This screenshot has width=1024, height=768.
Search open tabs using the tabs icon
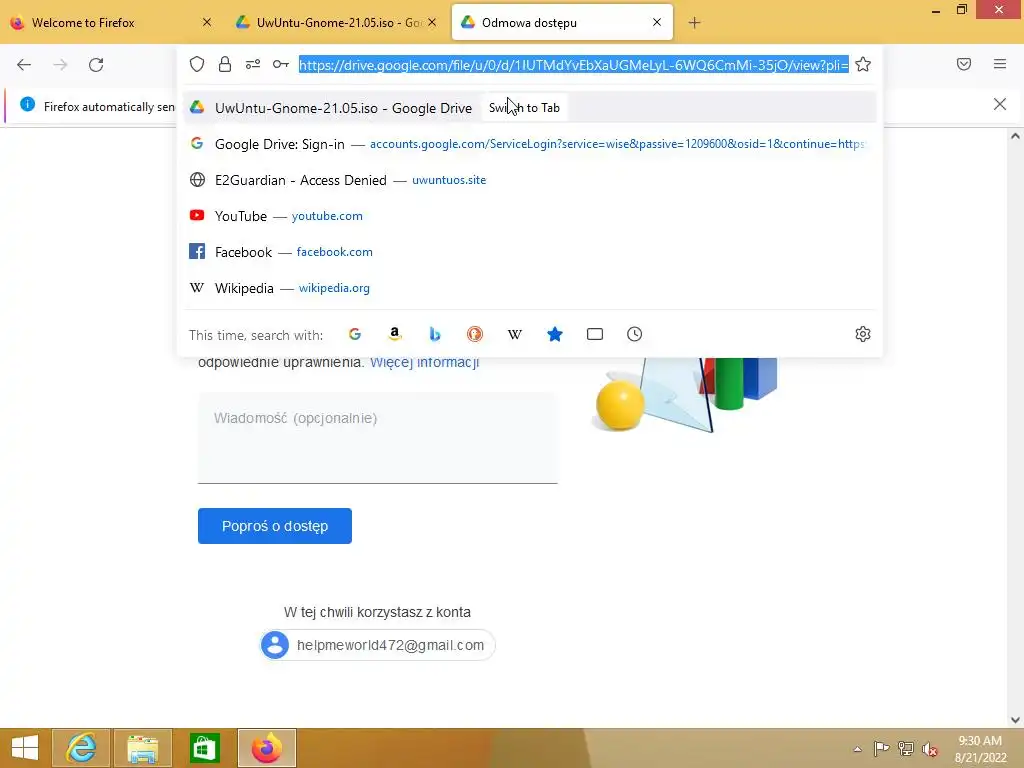point(595,334)
